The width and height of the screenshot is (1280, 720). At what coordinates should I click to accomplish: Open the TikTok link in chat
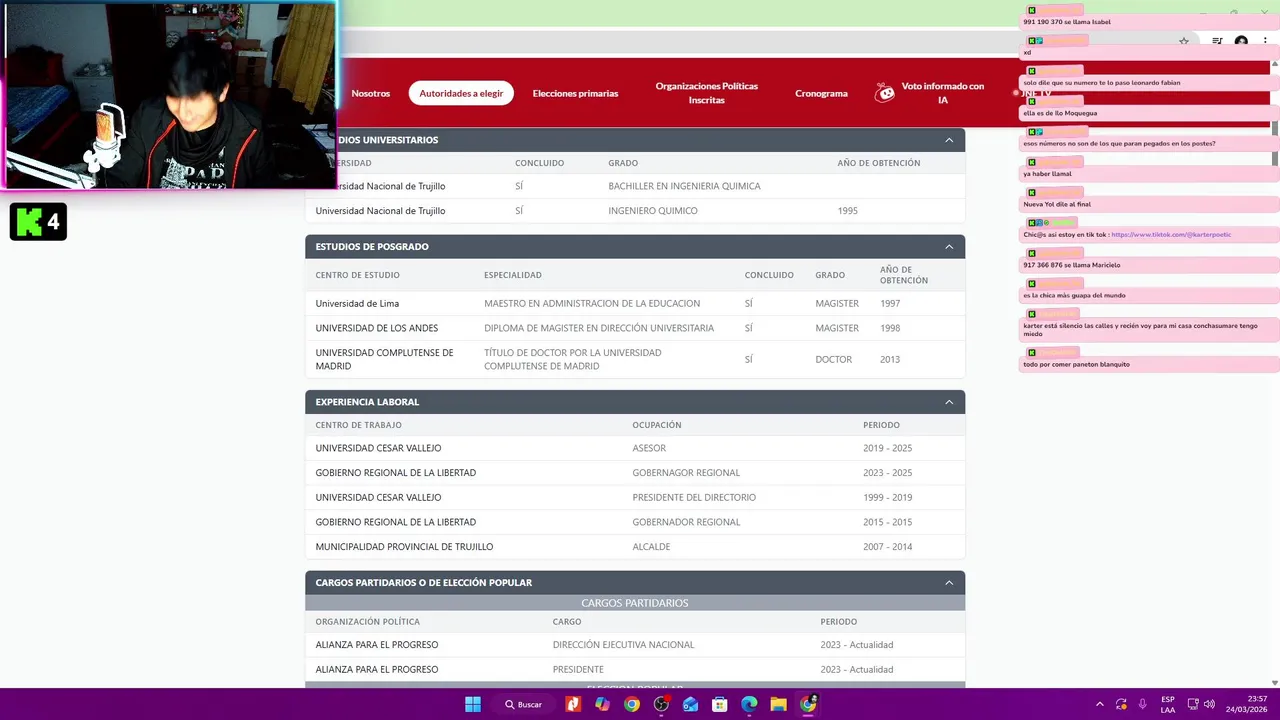[x=1171, y=235]
